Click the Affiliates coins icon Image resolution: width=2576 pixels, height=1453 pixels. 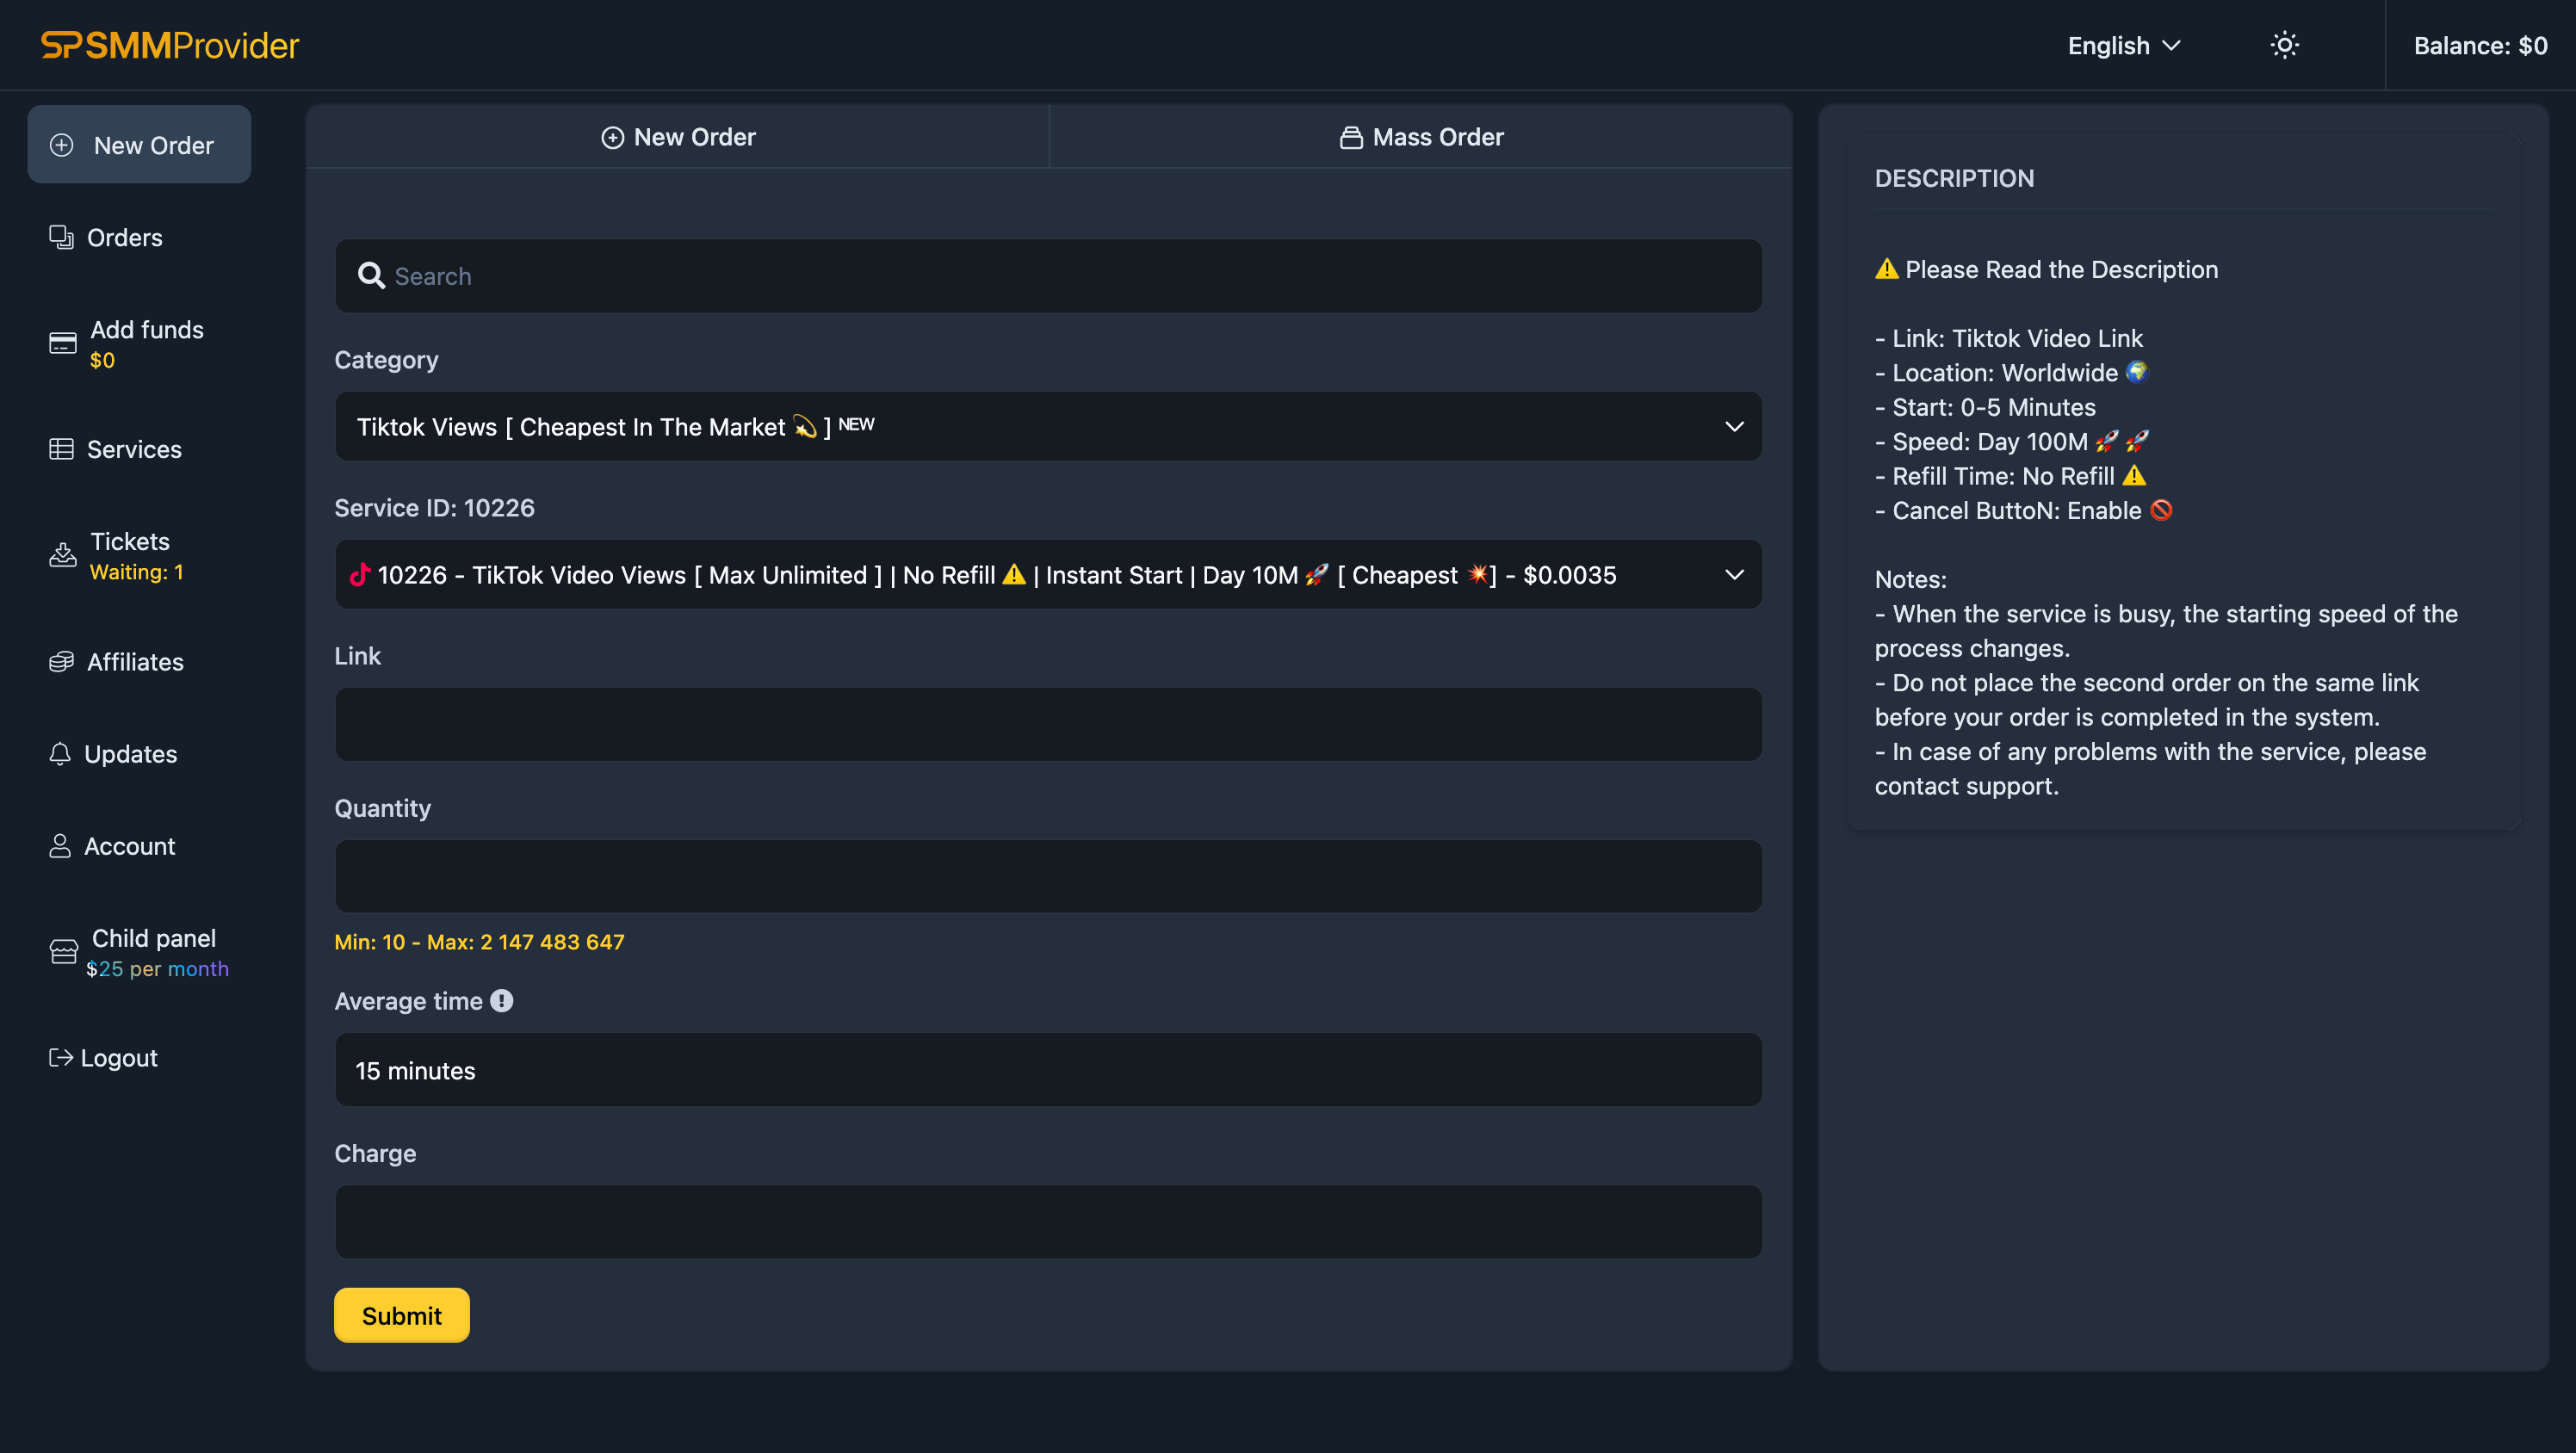click(x=61, y=661)
